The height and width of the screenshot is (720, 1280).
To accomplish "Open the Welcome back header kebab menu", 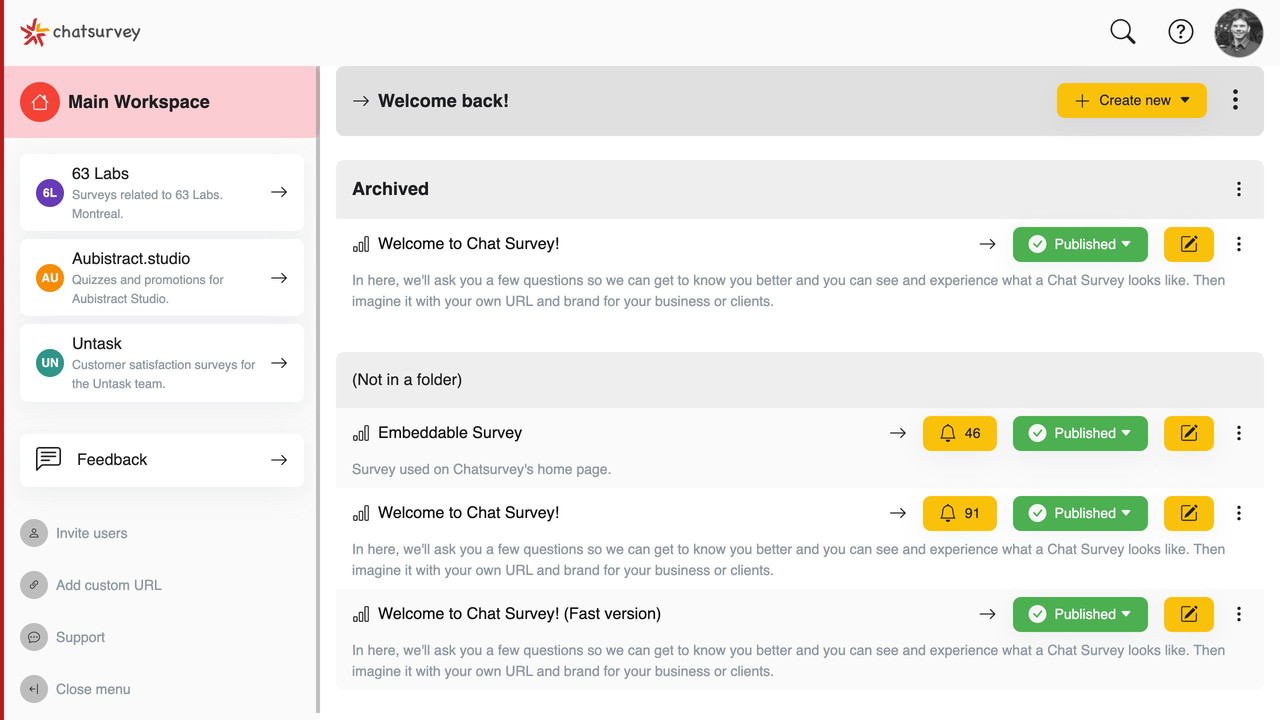I will tap(1236, 100).
